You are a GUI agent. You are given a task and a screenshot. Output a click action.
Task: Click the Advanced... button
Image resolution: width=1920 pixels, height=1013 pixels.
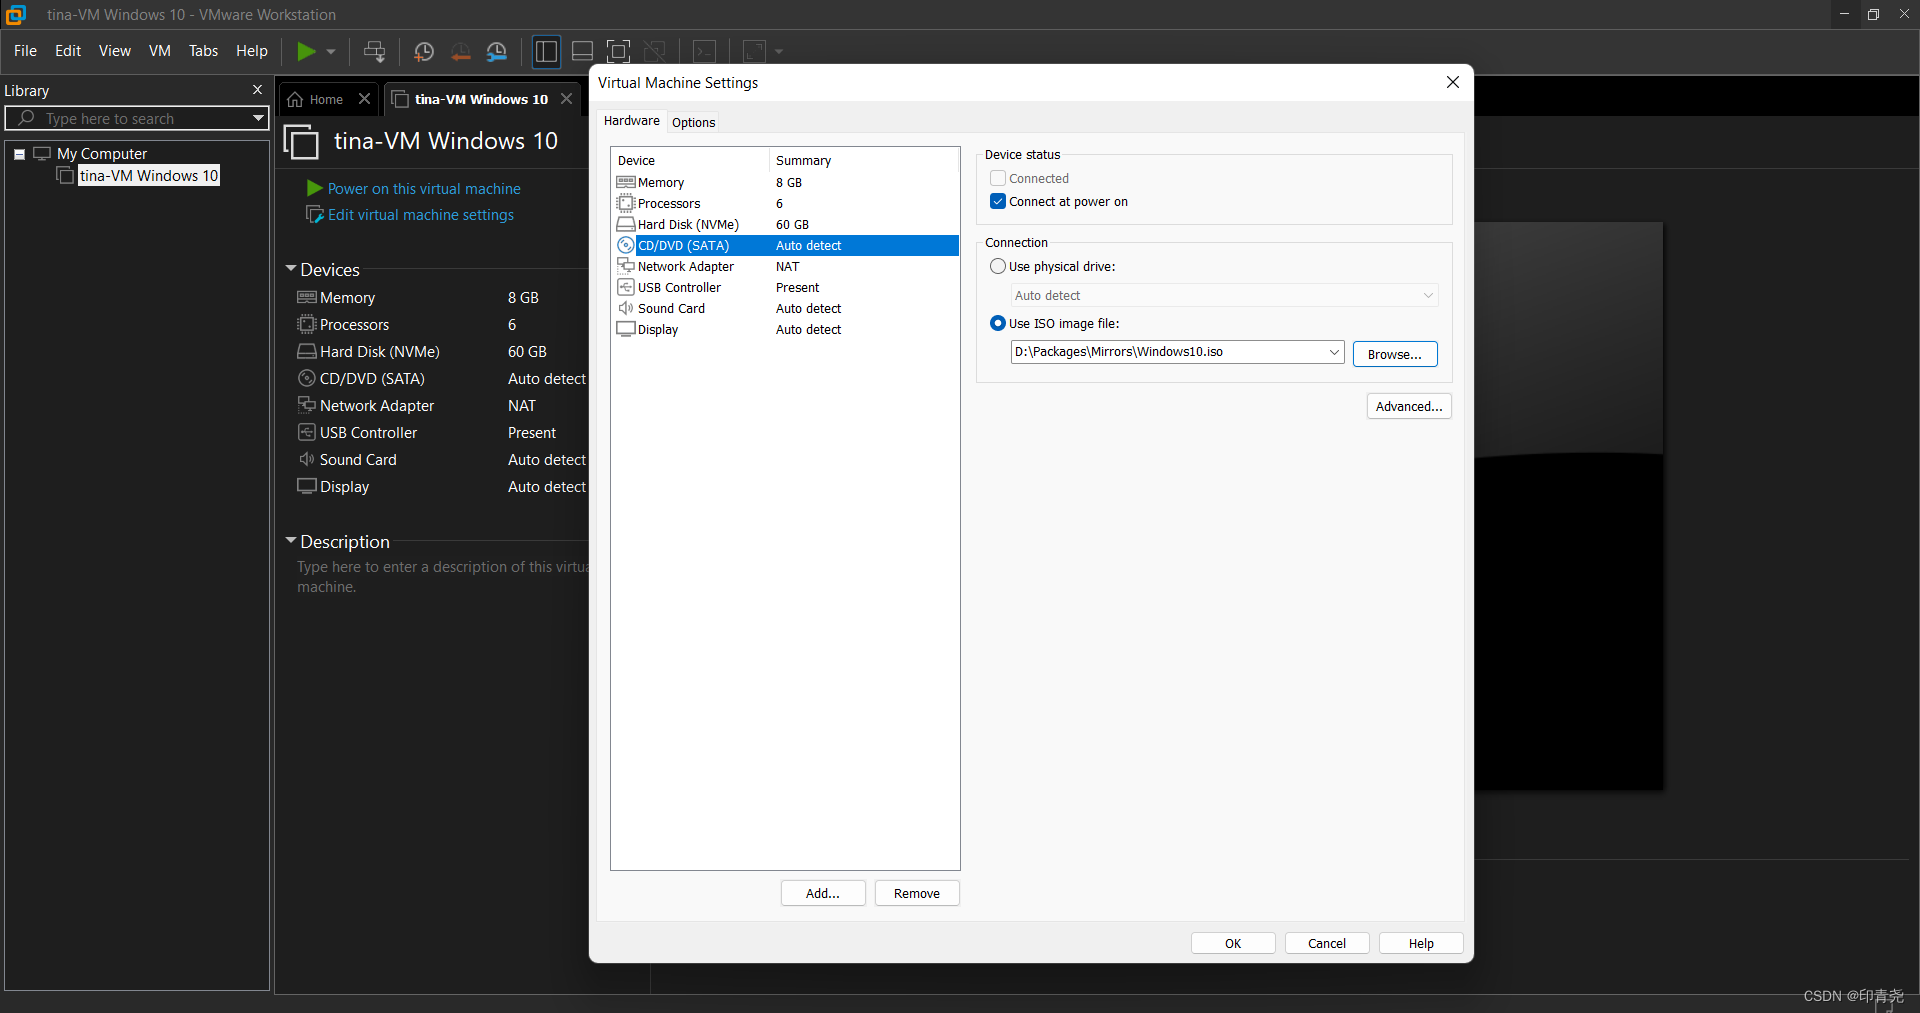pyautogui.click(x=1409, y=406)
